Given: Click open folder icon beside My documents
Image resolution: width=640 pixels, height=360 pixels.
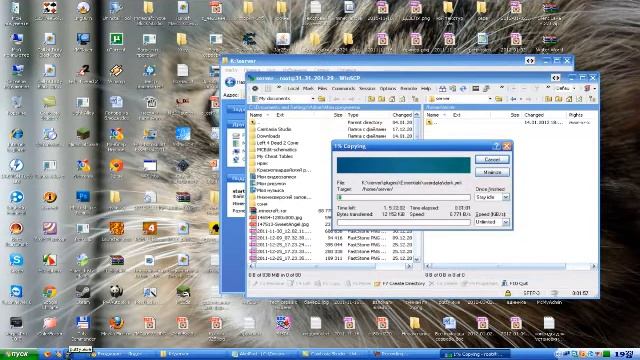Looking at the screenshot, I should [x=322, y=99].
